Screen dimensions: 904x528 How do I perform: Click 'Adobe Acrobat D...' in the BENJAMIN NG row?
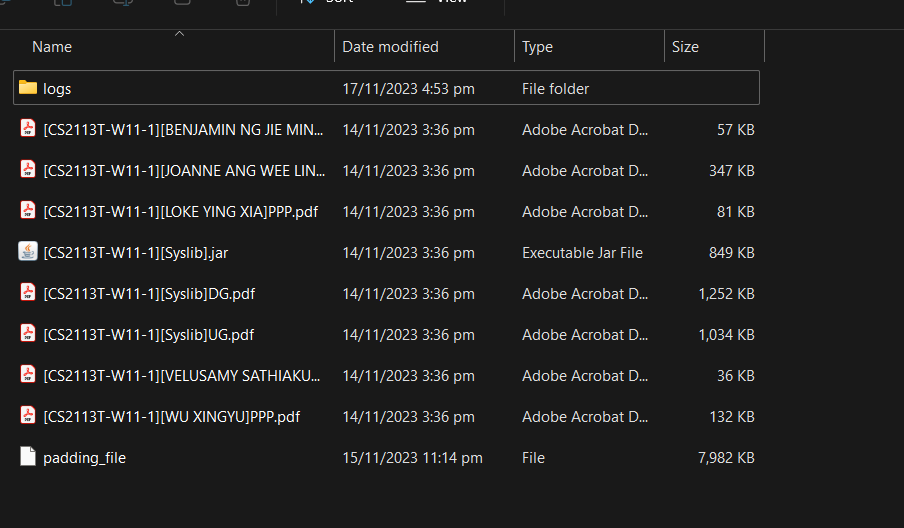585,130
